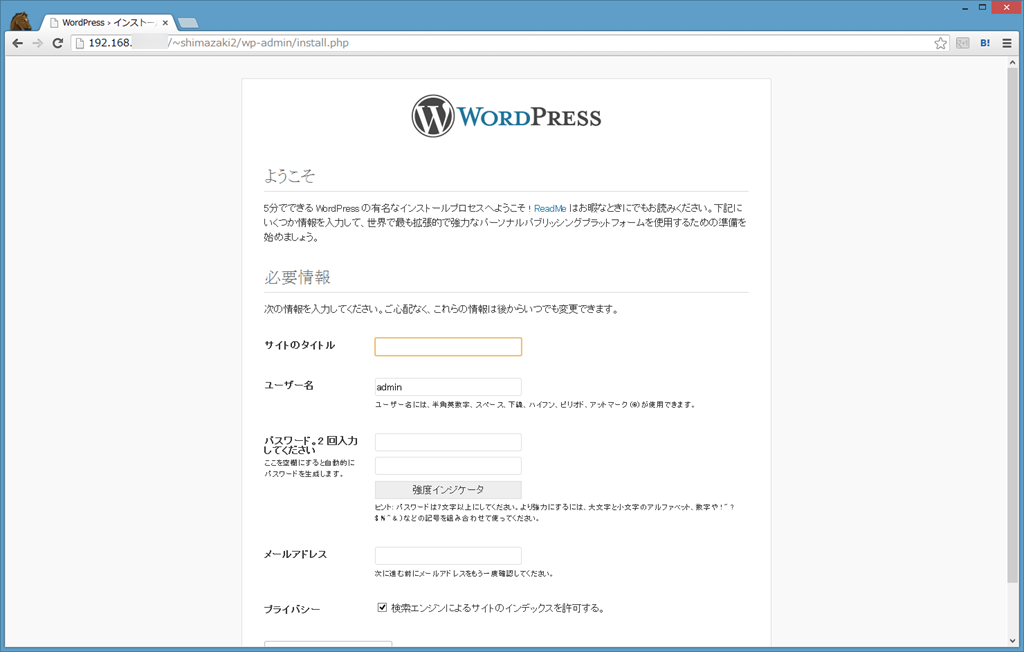Click the vertical scrollbar thumb
1024x652 pixels.
pos(1012,325)
